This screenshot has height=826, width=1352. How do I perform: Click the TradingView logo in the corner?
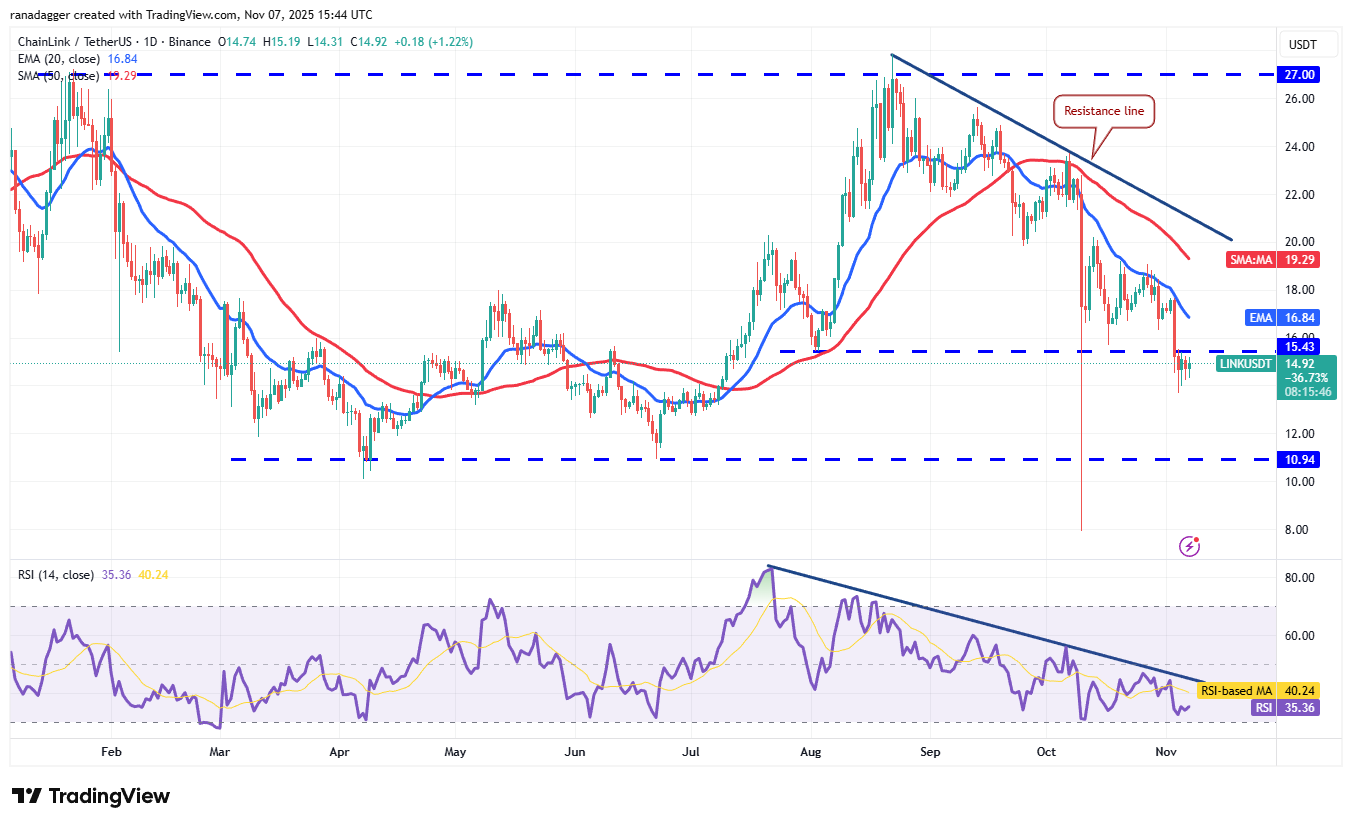click(x=87, y=796)
